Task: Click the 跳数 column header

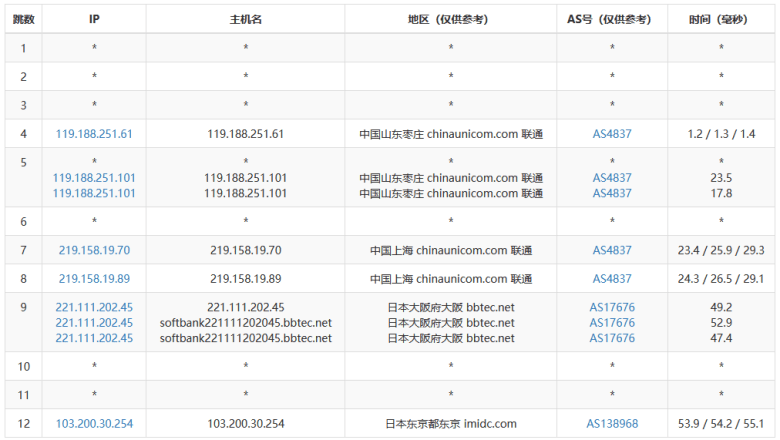Action: tap(24, 19)
